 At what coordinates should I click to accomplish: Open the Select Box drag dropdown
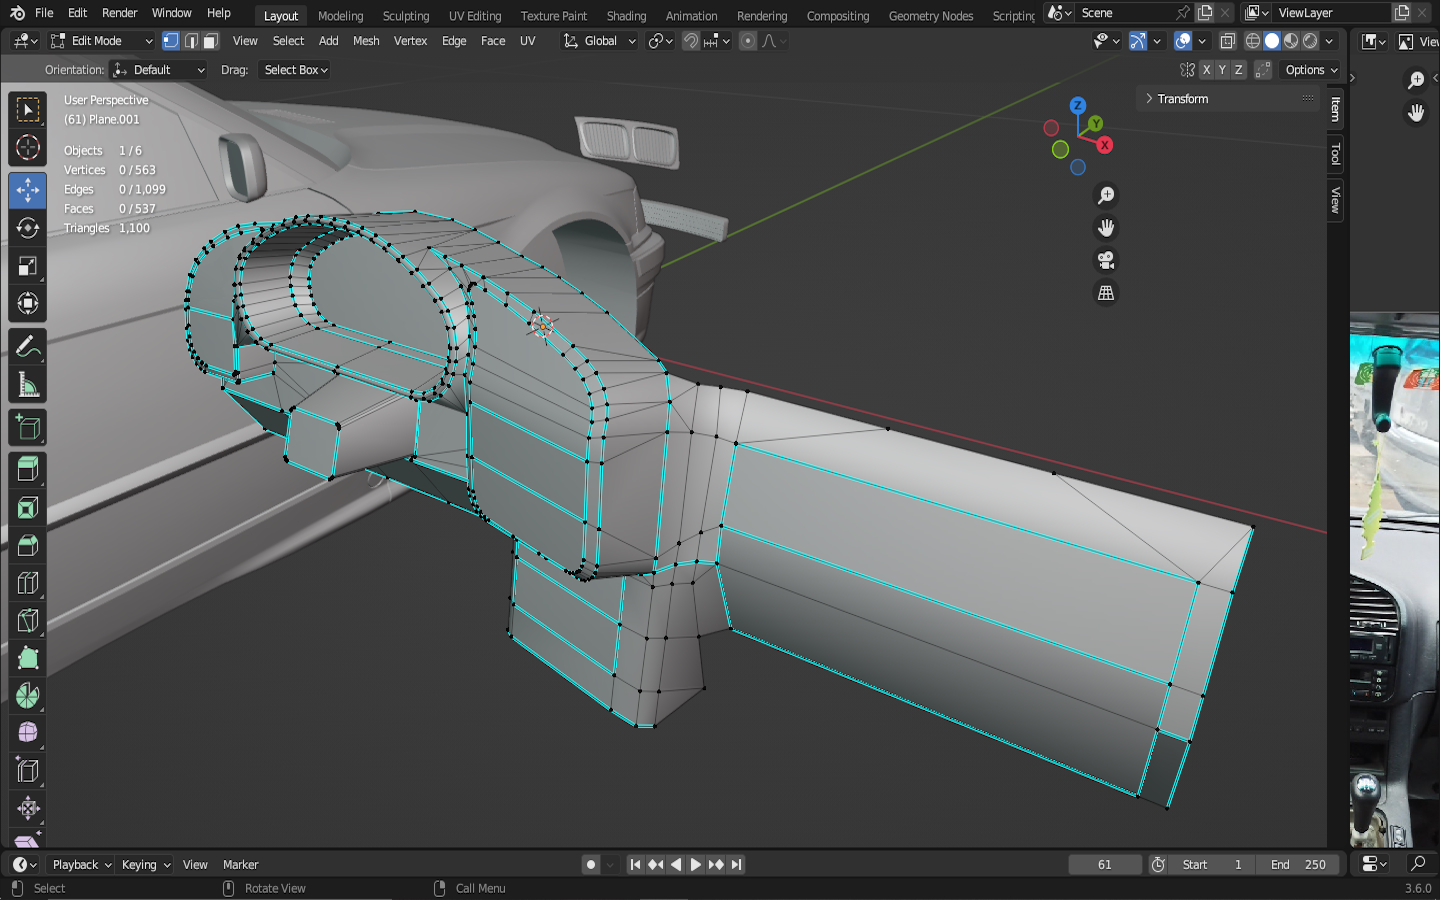tap(295, 70)
